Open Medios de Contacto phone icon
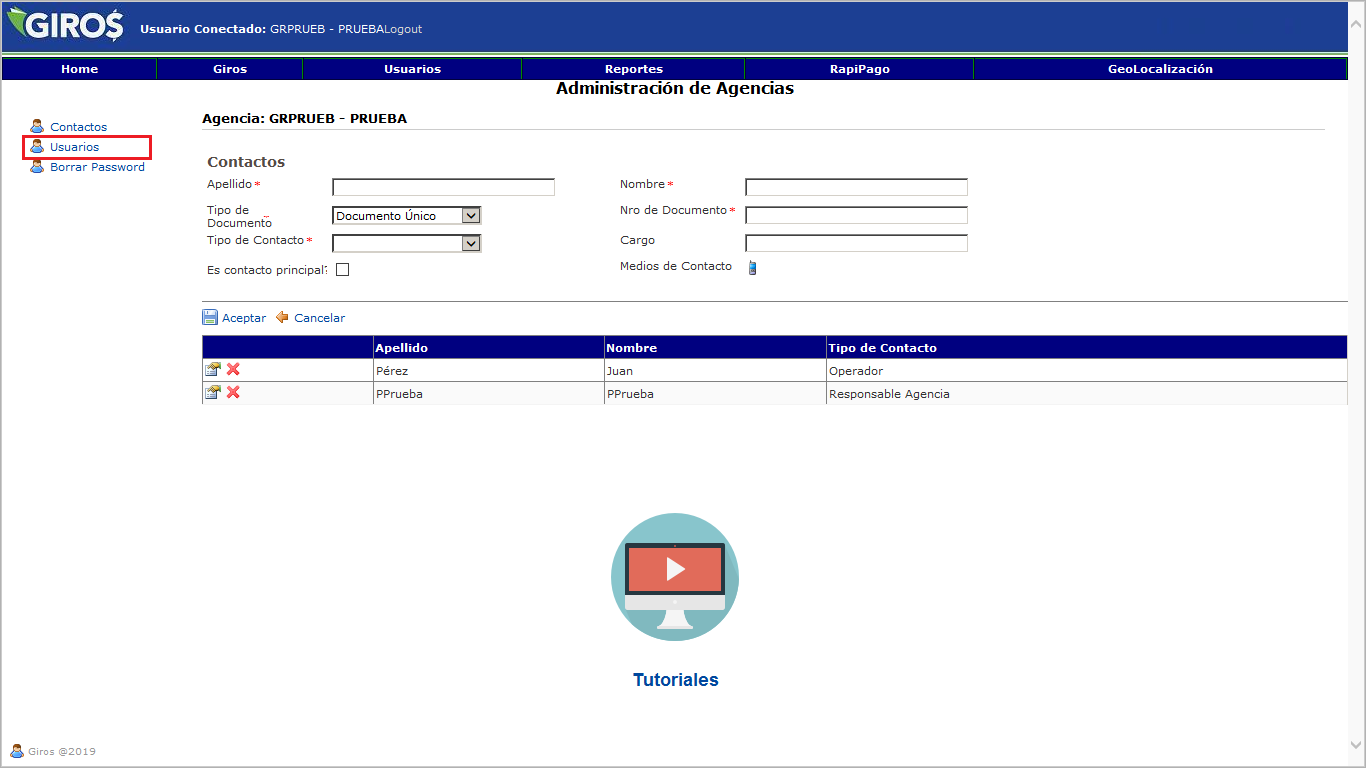 pyautogui.click(x=753, y=267)
